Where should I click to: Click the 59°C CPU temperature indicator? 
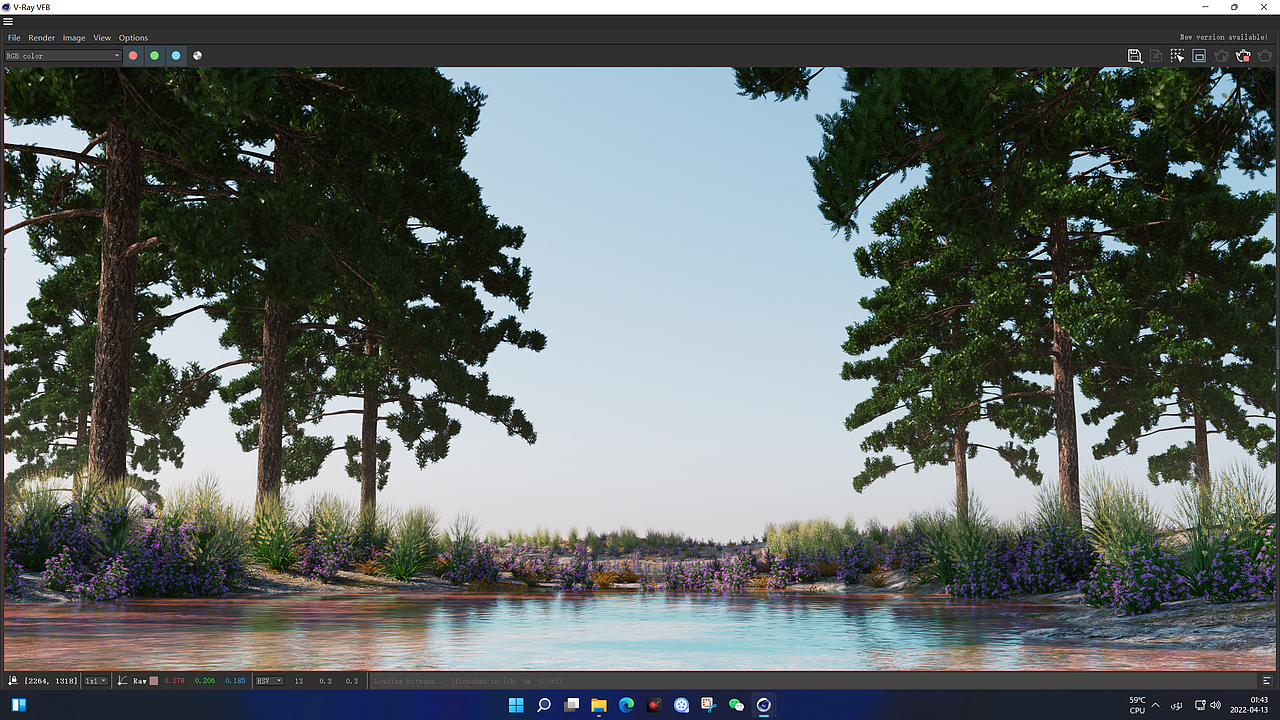(x=1137, y=705)
